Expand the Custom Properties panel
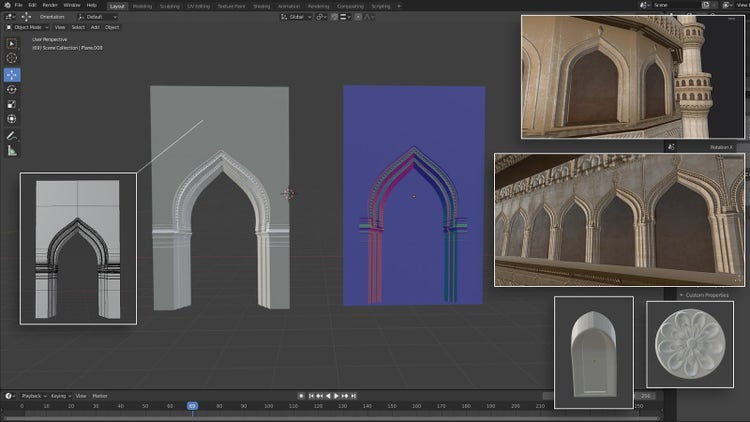 (707, 295)
